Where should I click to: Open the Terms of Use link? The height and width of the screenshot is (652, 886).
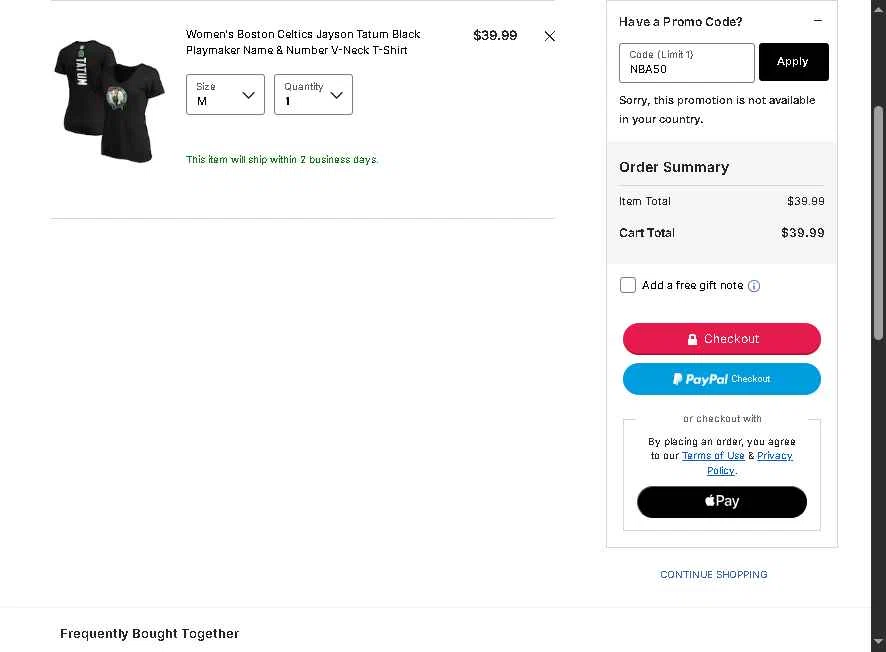click(713, 455)
